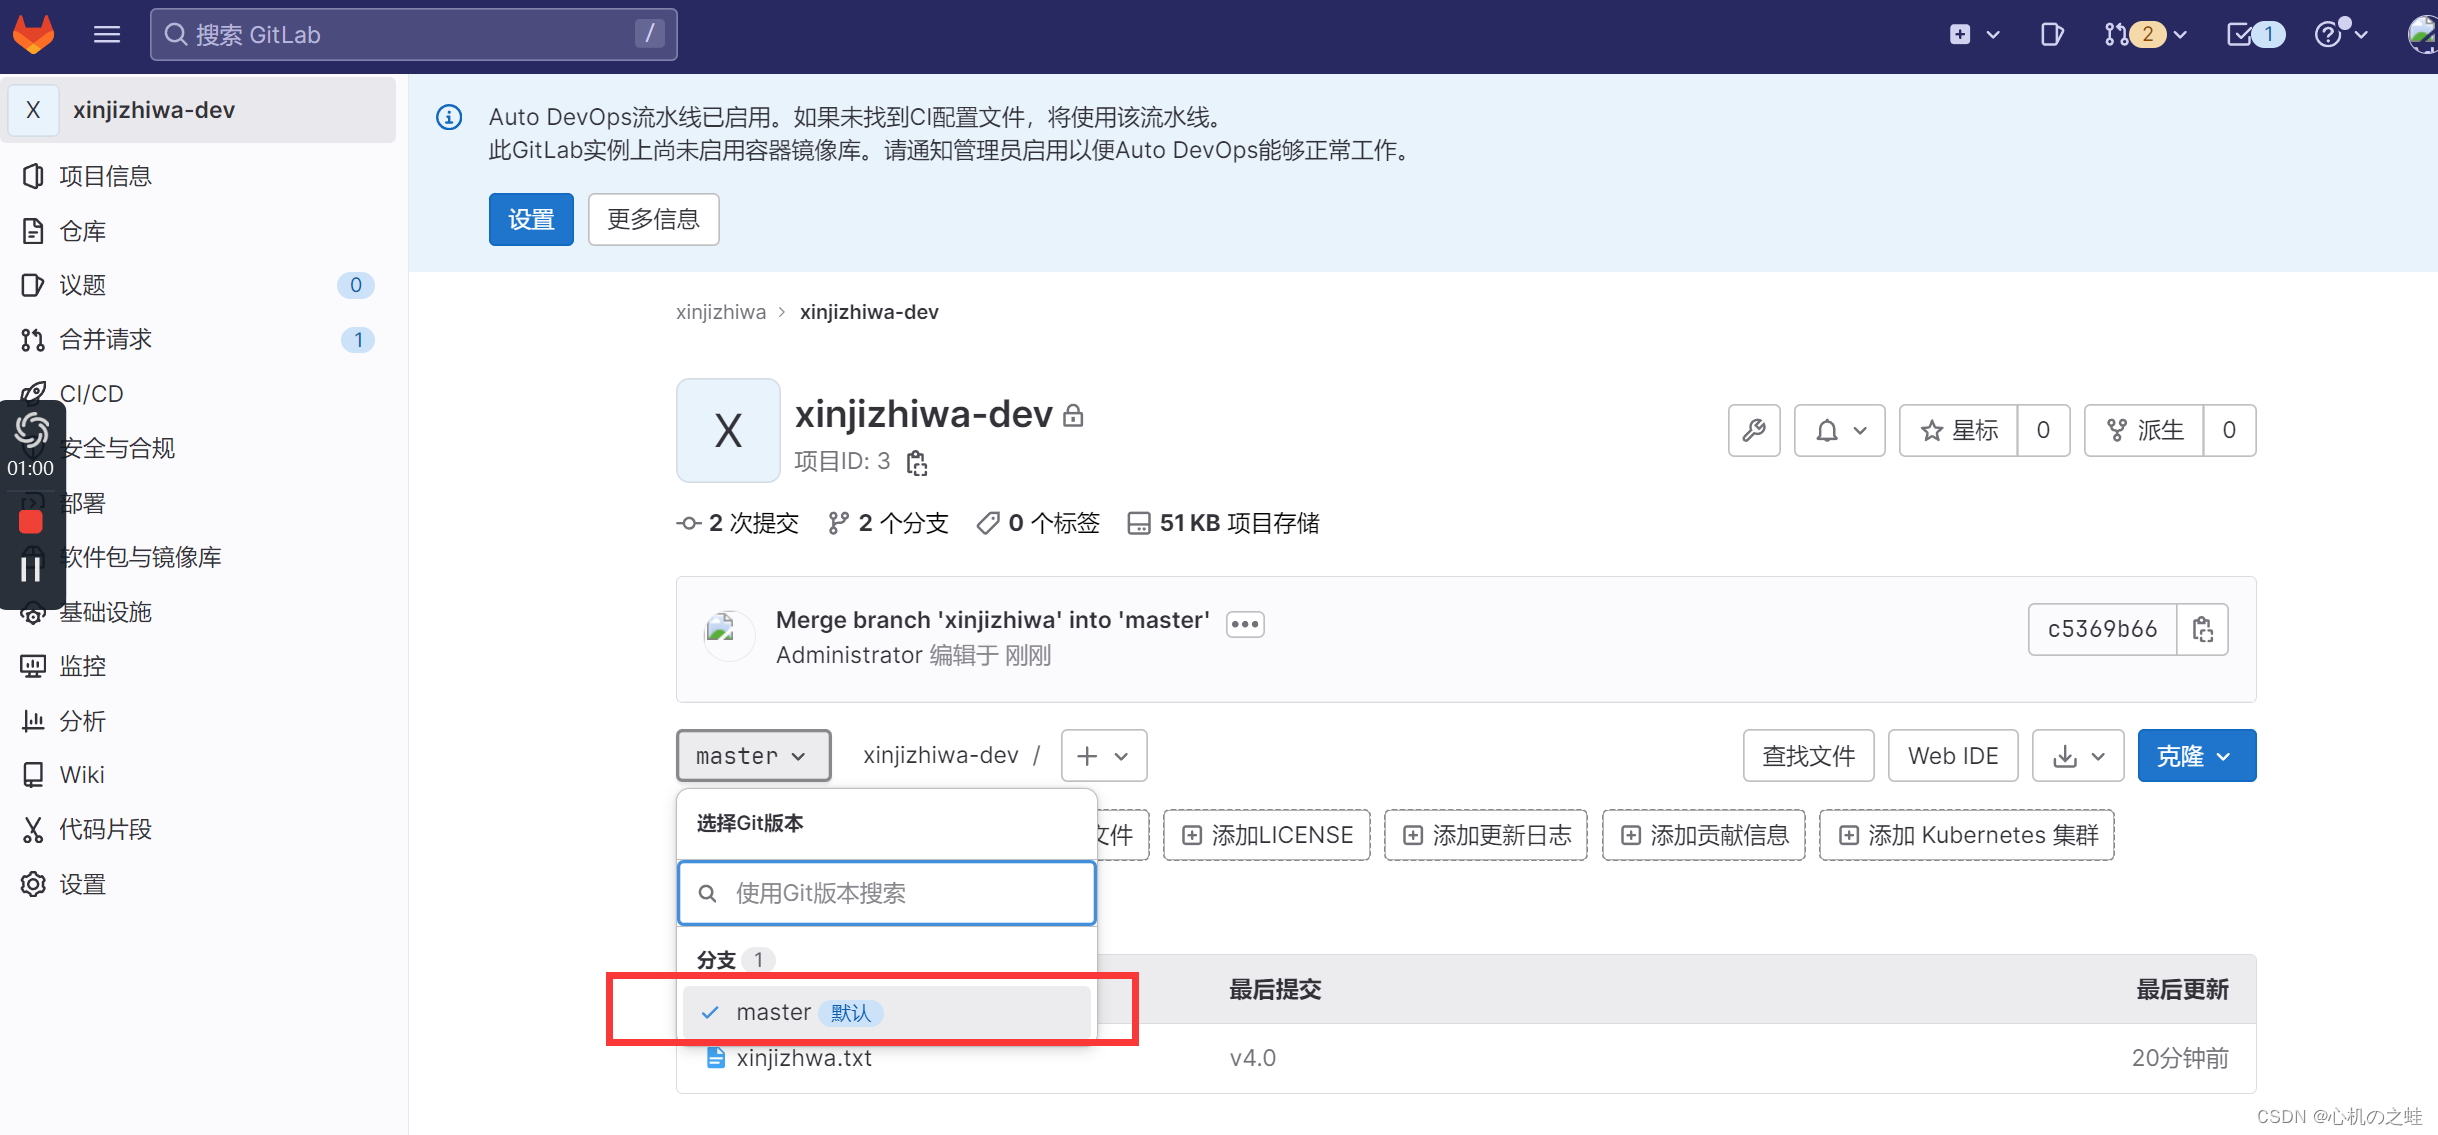Click the GitLab fox logo
The width and height of the screenshot is (2438, 1135).
(x=34, y=34)
